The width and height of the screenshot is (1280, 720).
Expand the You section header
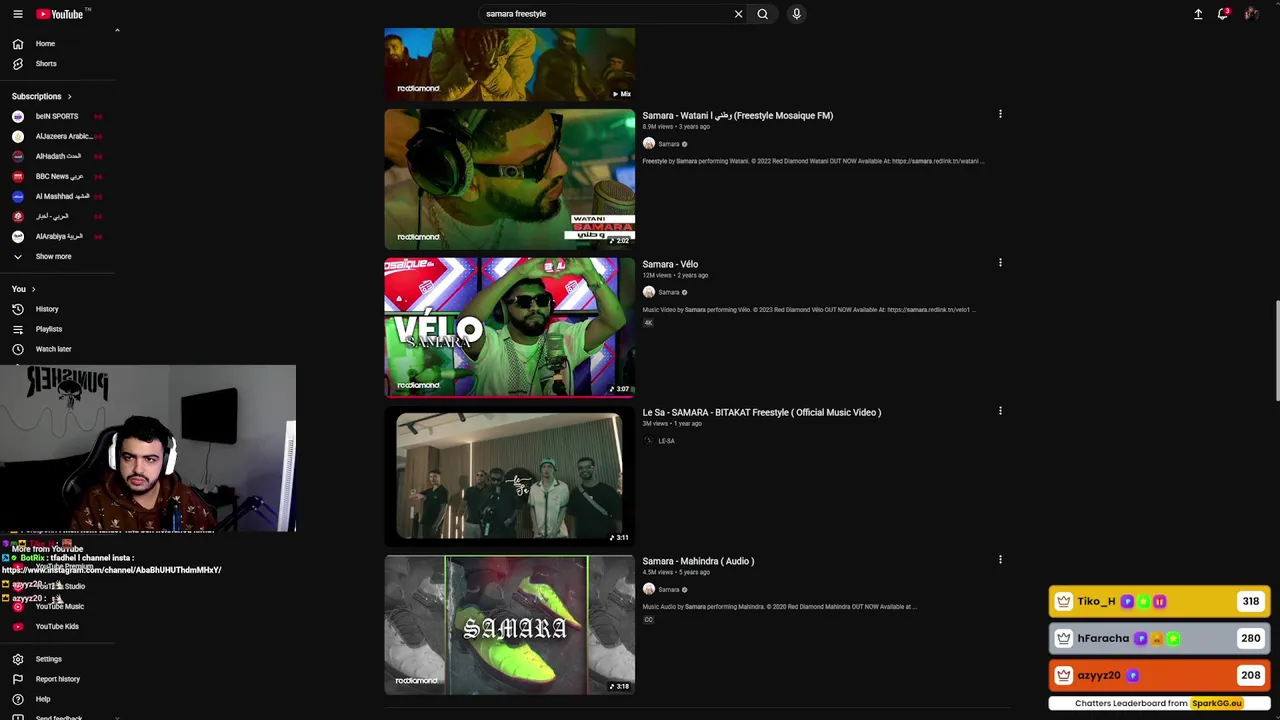(24, 289)
